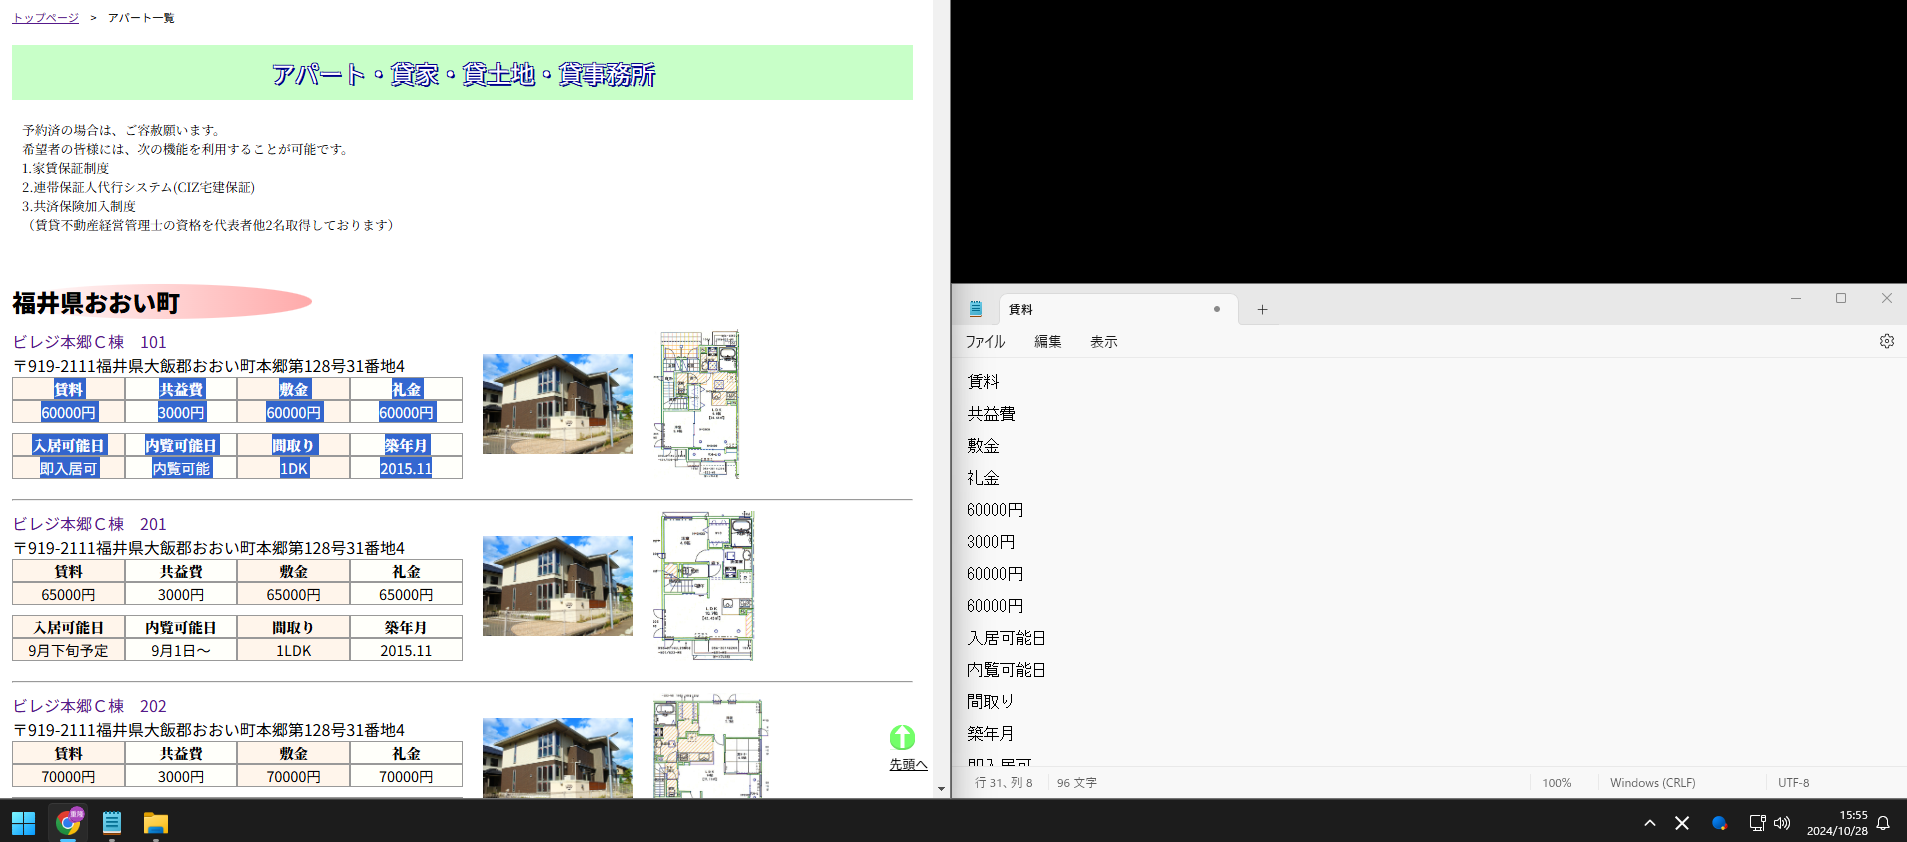Click the webpage scrollbar down arrow
1907x842 pixels.
tap(941, 789)
